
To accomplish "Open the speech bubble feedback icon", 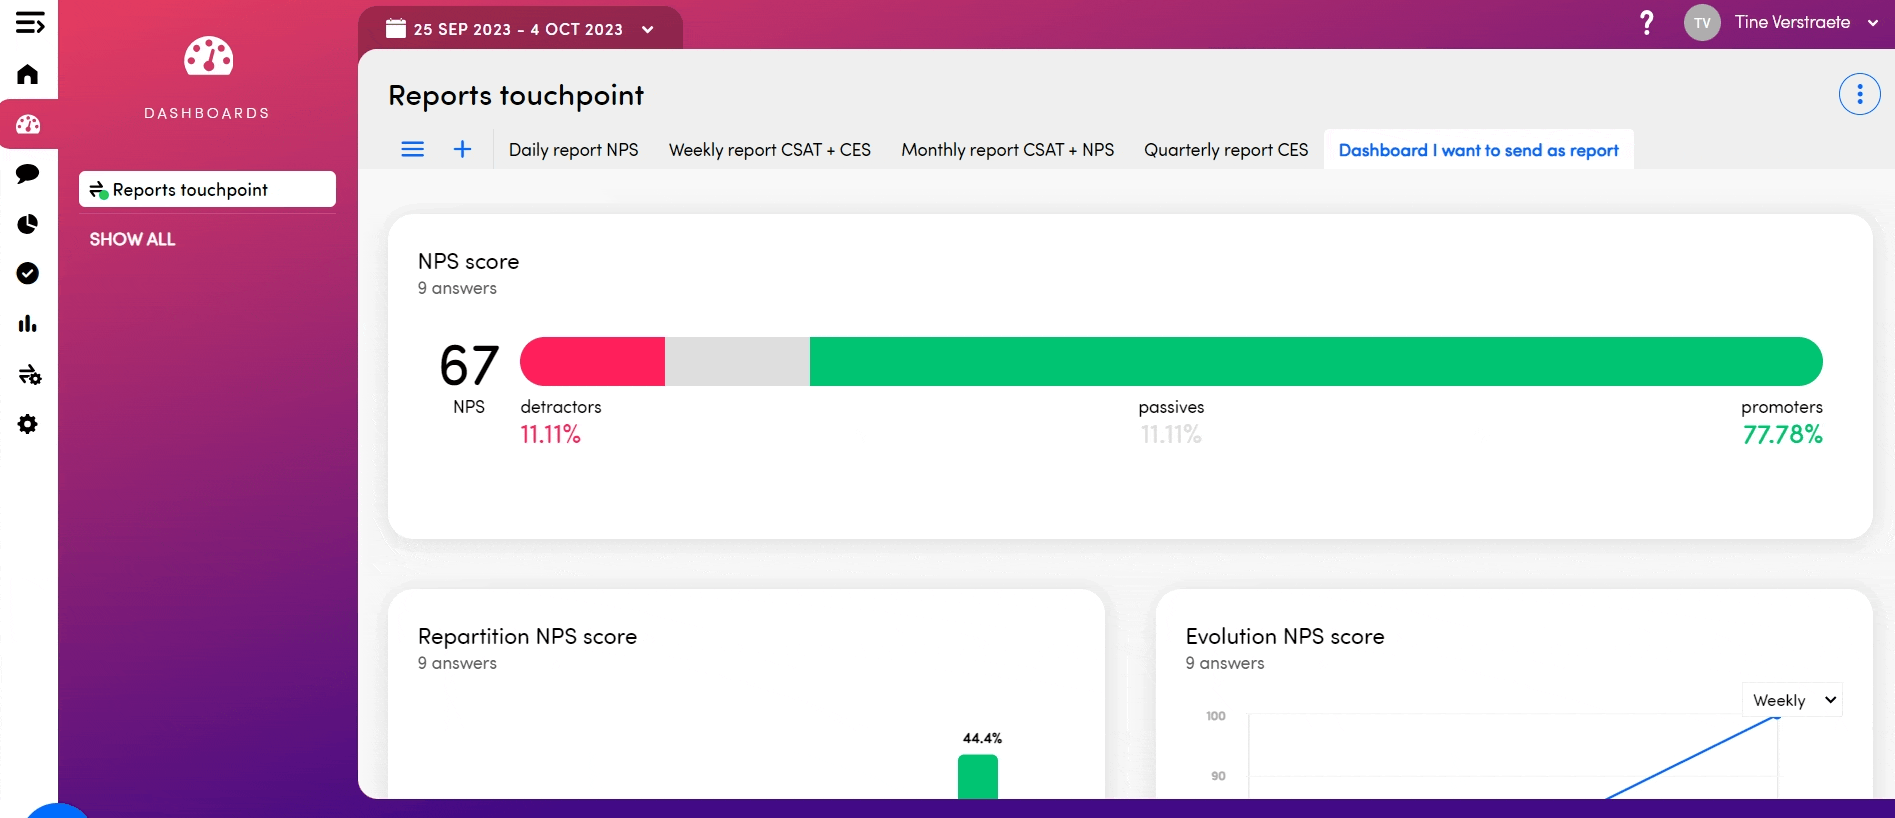I will pos(28,174).
